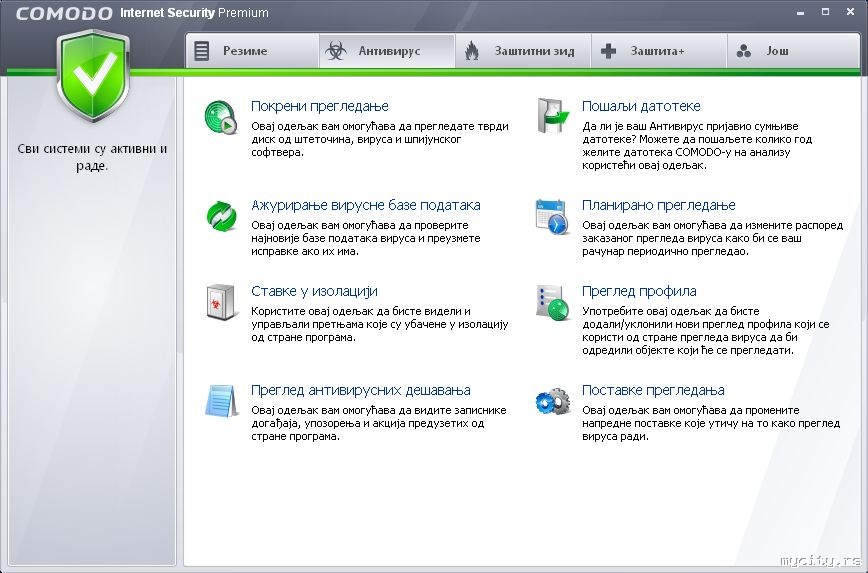Click the flame icon on Заштитни зид tab

472,51
